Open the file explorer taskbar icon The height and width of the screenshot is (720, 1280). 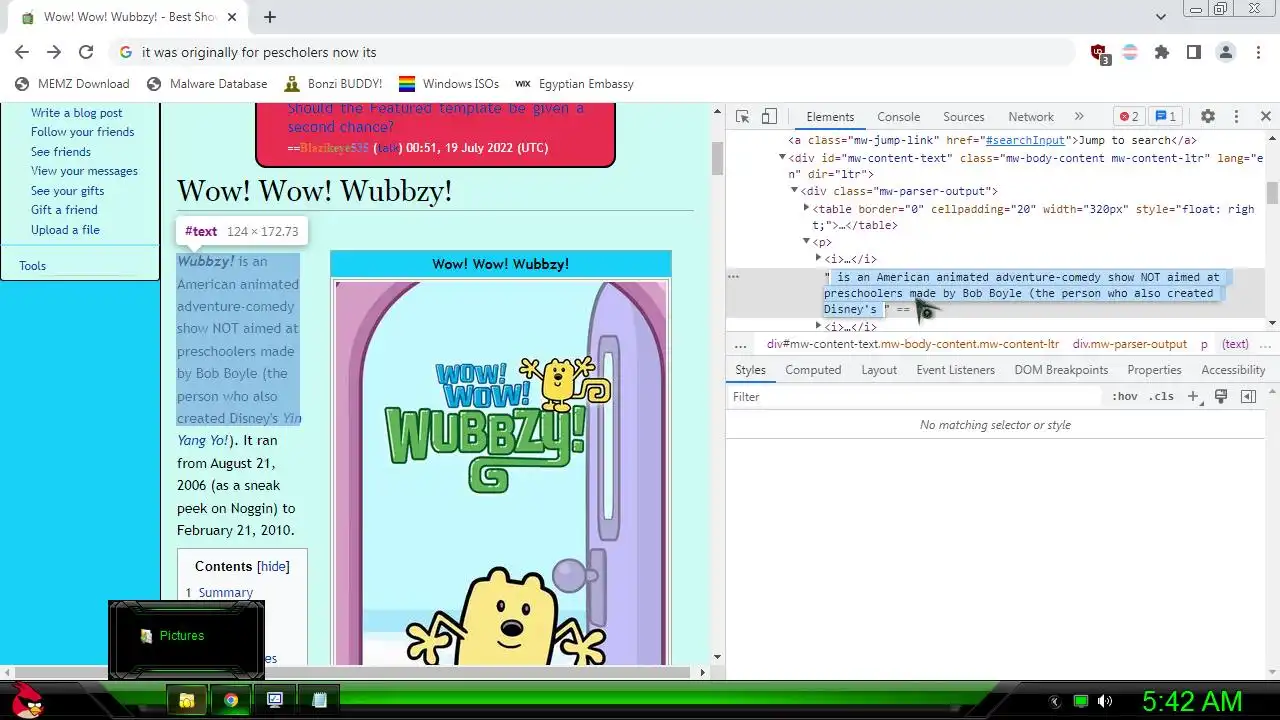[187, 700]
